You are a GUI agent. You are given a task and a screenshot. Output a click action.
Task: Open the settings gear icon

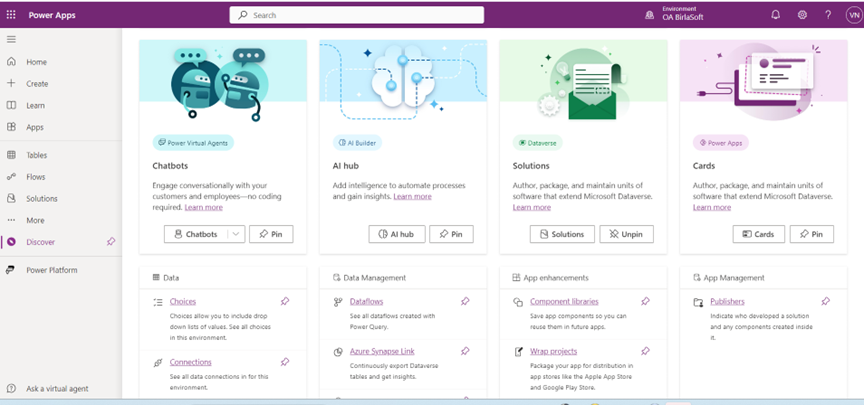(802, 15)
